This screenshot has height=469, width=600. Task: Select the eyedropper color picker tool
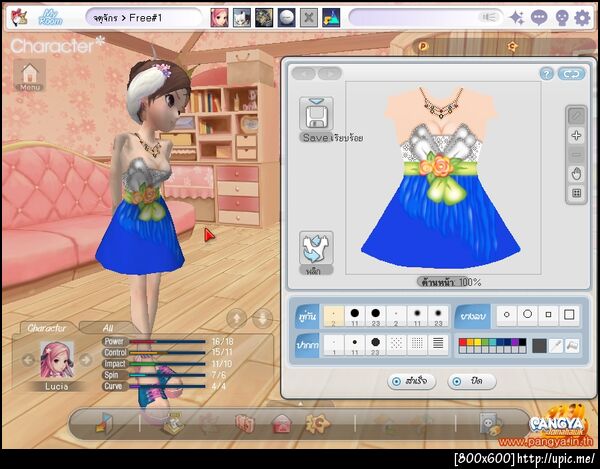(555, 346)
